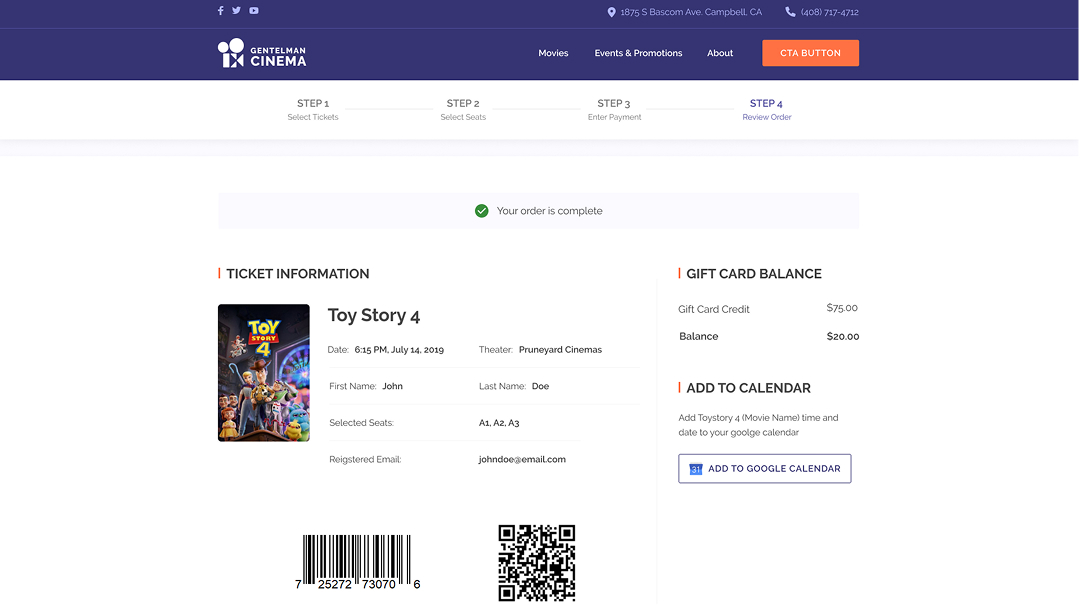The height and width of the screenshot is (605, 1080).
Task: Click the ticket QR code
Action: point(537,563)
